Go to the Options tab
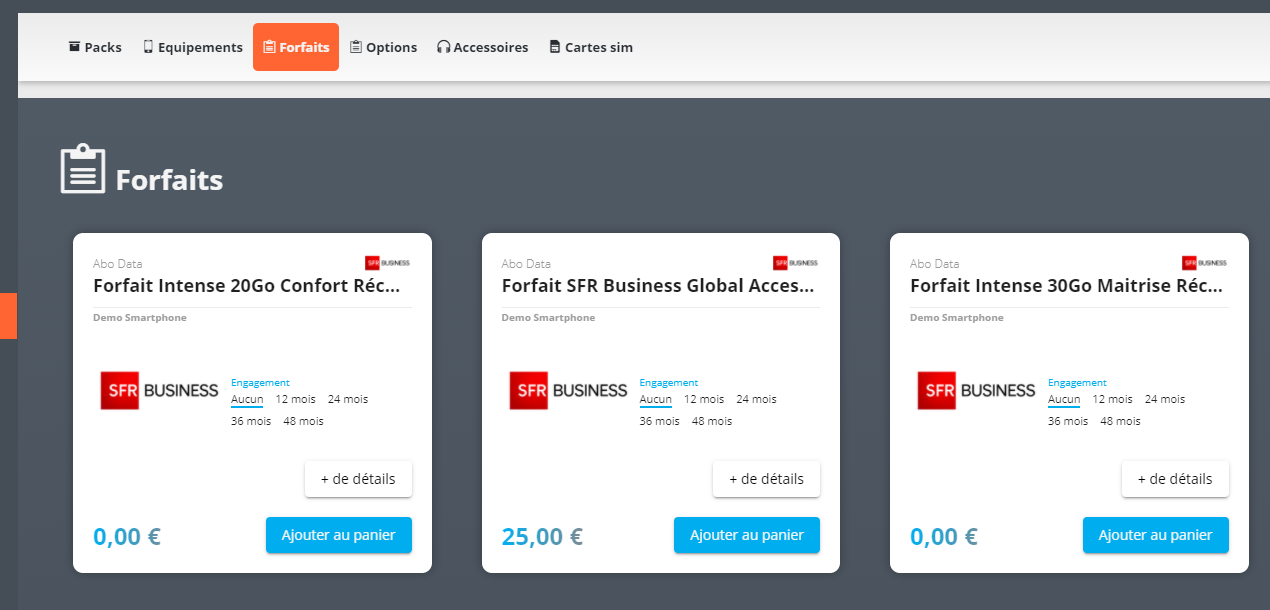Image resolution: width=1270 pixels, height=610 pixels. click(383, 47)
